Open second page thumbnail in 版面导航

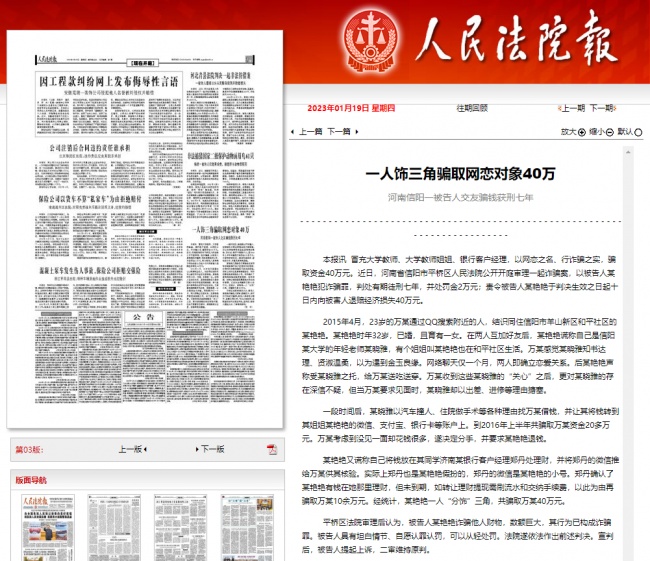coord(114,527)
